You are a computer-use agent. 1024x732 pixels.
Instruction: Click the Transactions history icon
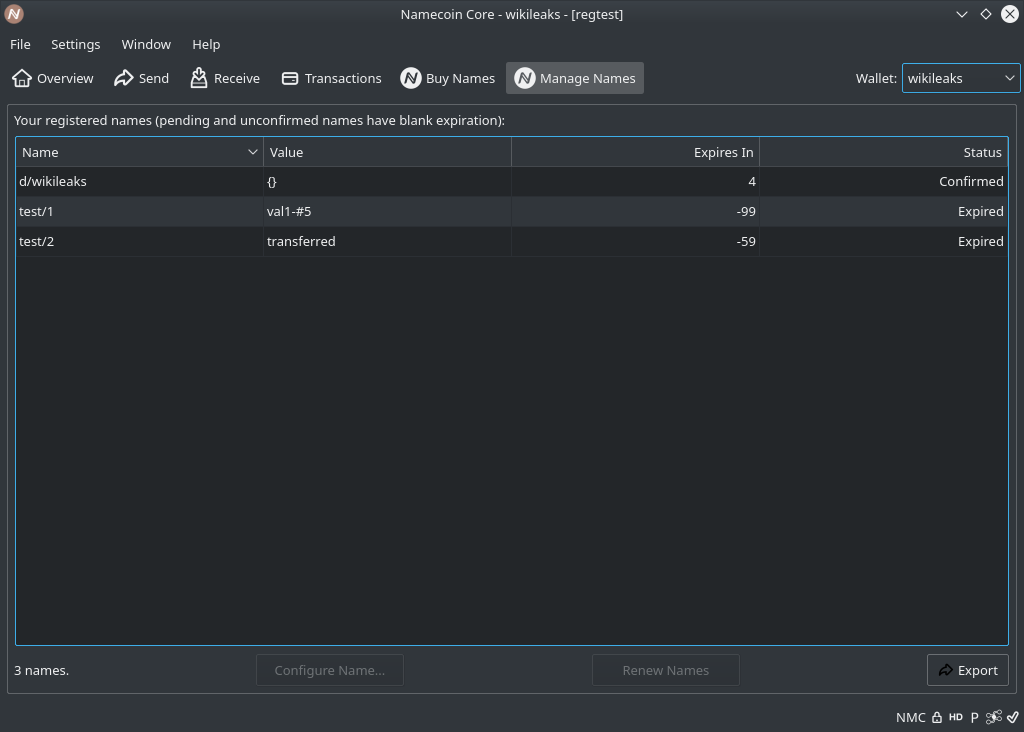289,78
